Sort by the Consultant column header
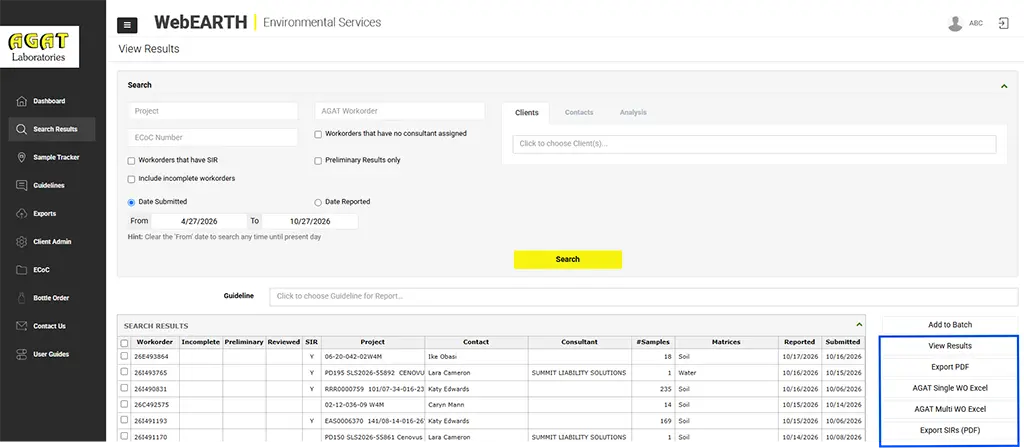 click(x=580, y=342)
